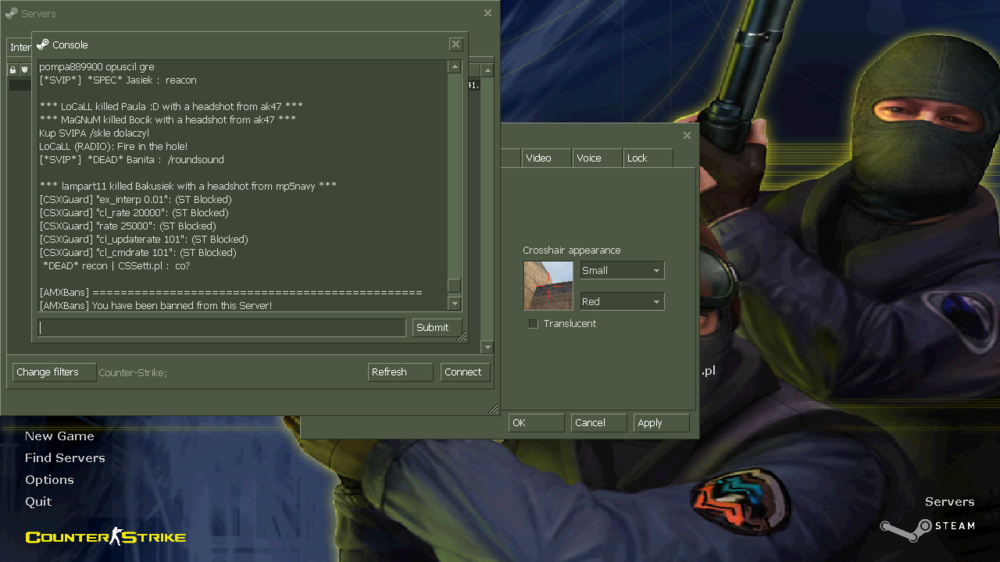Click the Connect button
This screenshot has width=1000, height=562.
point(465,373)
